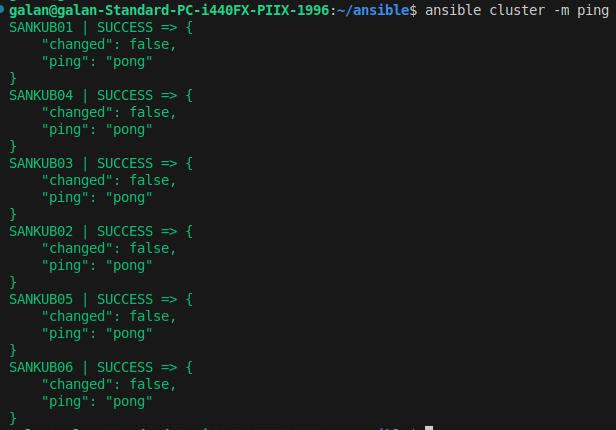
Task: Click the "-m" flag in the command
Action: (x=561, y=10)
